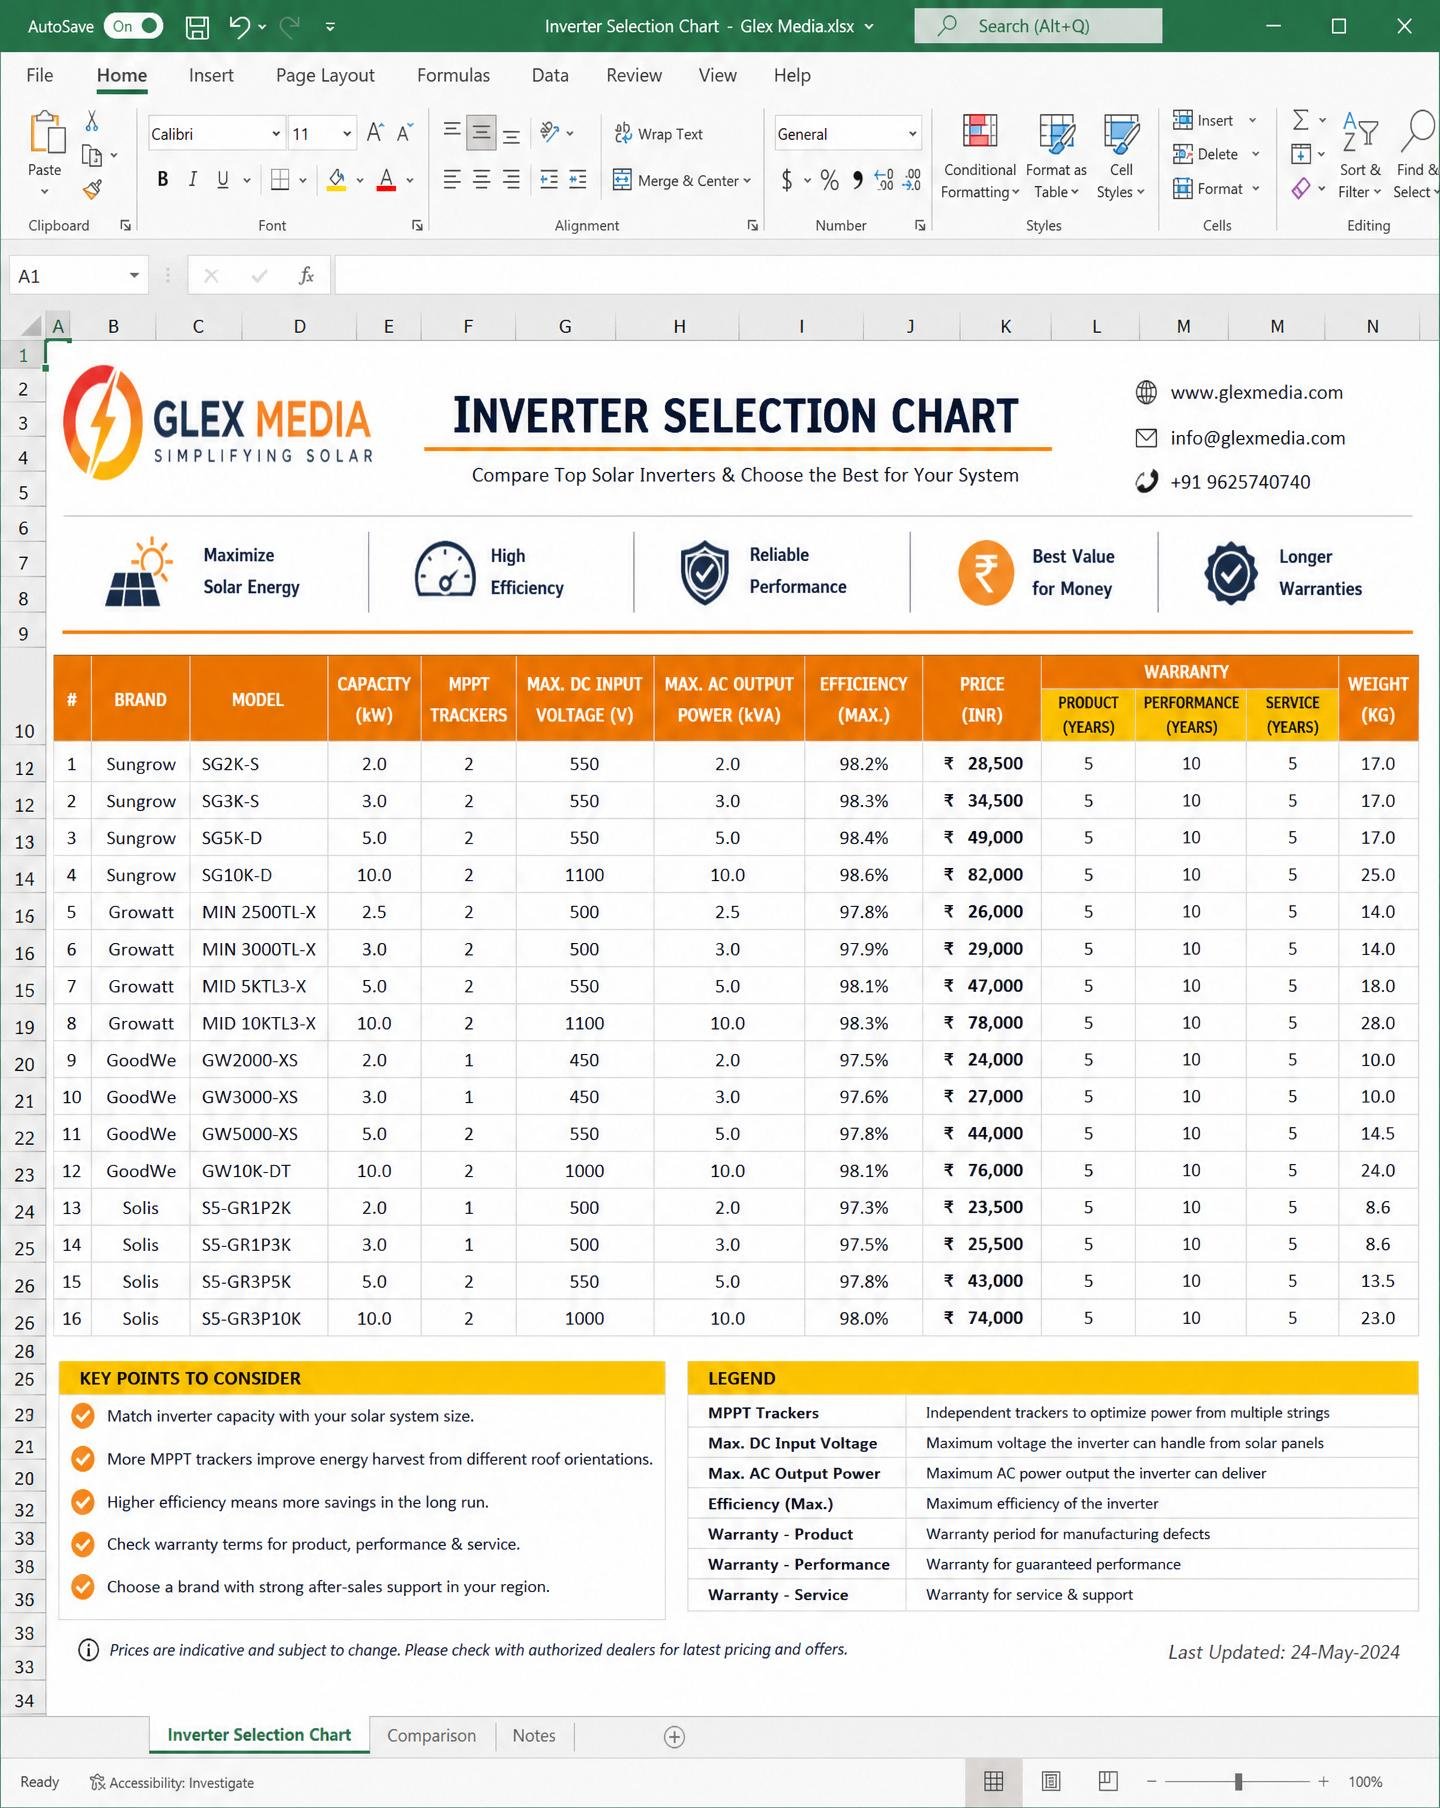The width and height of the screenshot is (1440, 1808).
Task: Switch to the Formulas ribbon tab
Action: tap(453, 75)
